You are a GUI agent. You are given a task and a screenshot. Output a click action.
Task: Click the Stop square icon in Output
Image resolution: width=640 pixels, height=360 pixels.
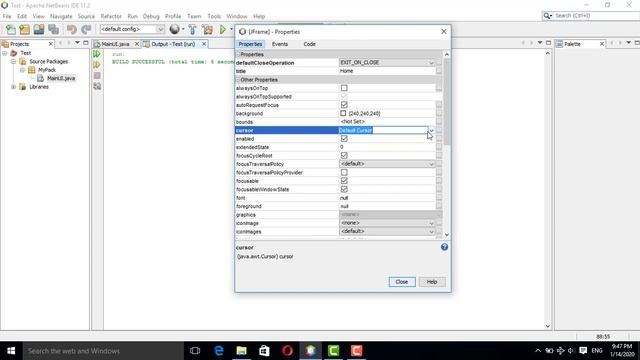point(97,76)
